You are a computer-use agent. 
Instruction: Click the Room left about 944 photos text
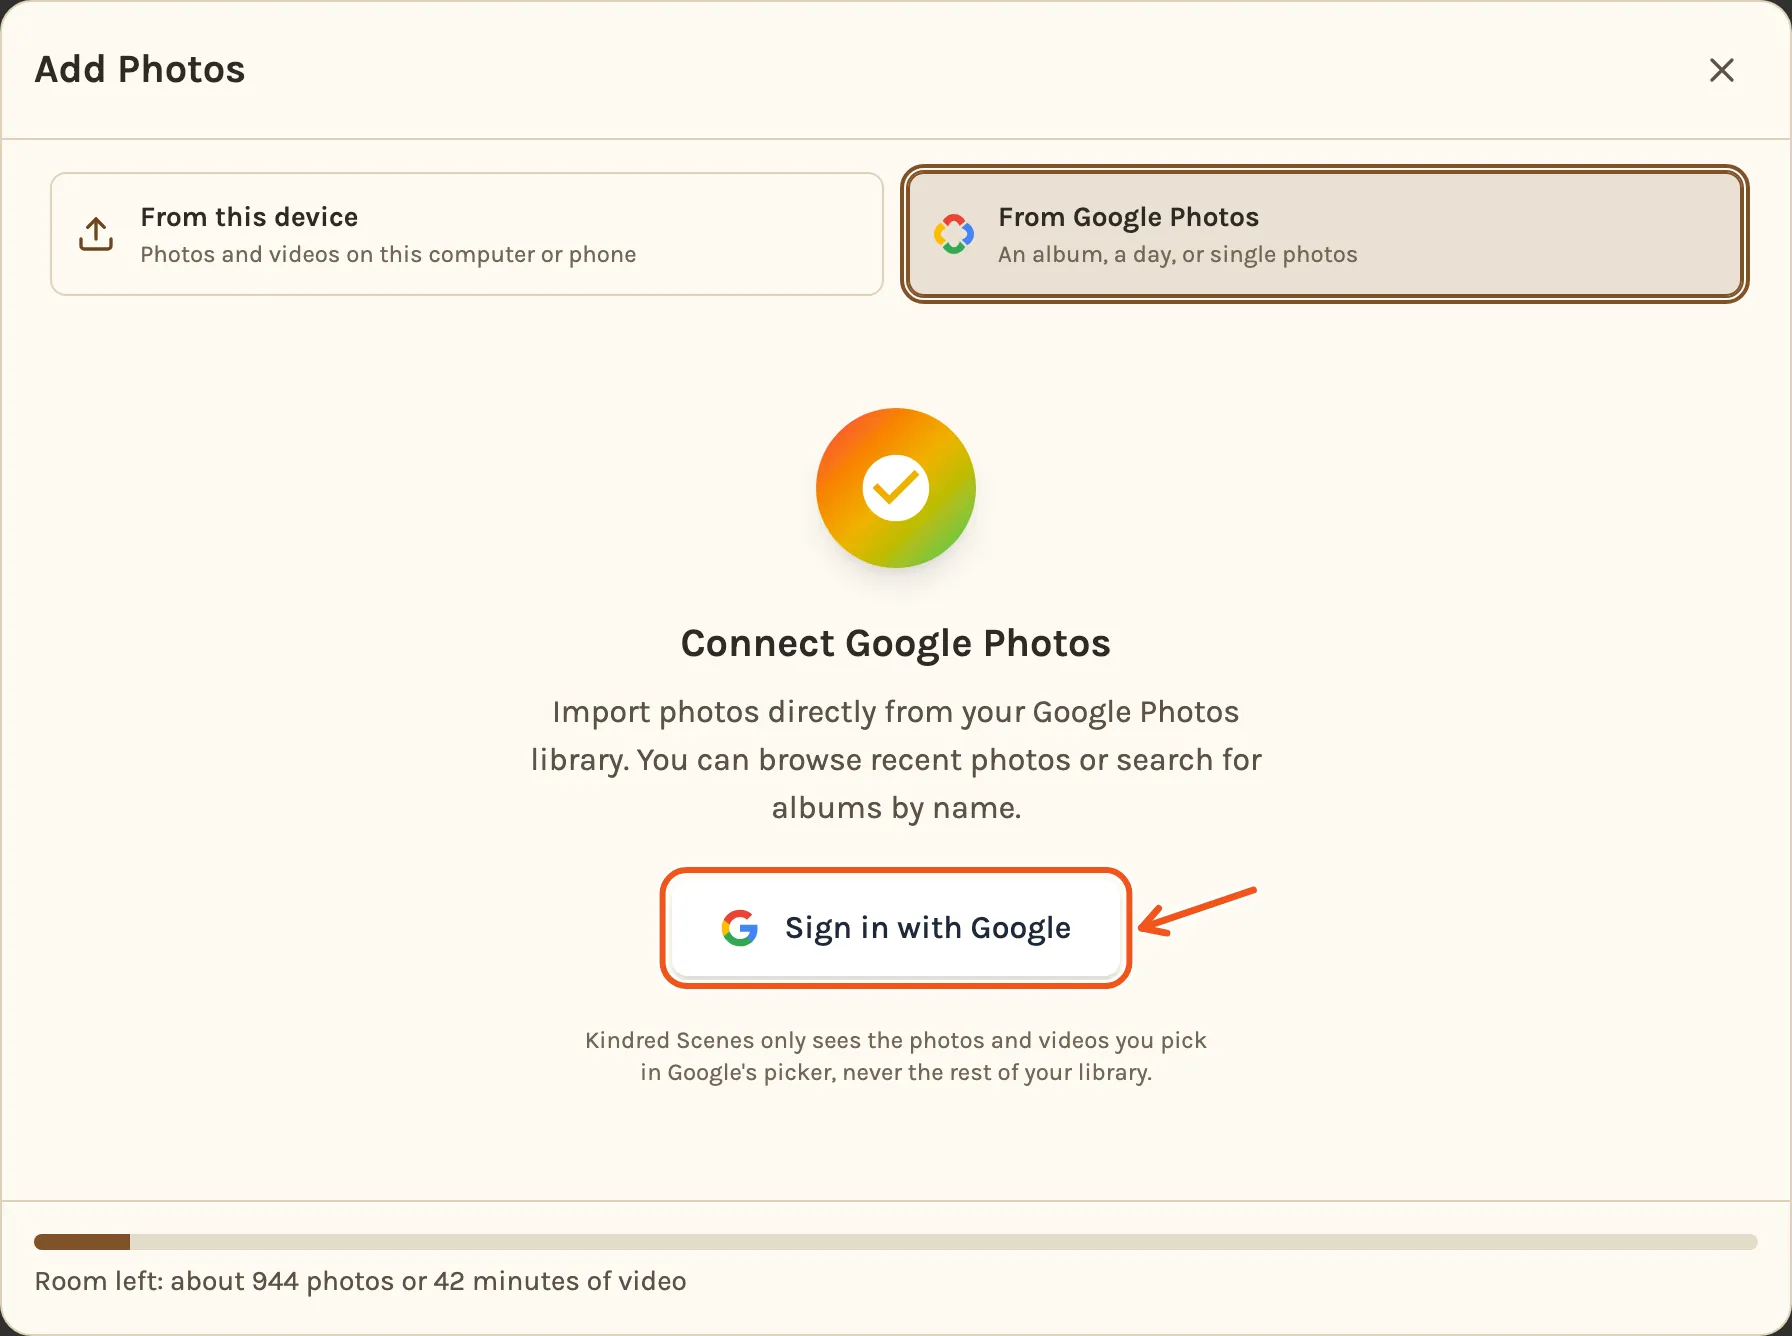tap(360, 1281)
